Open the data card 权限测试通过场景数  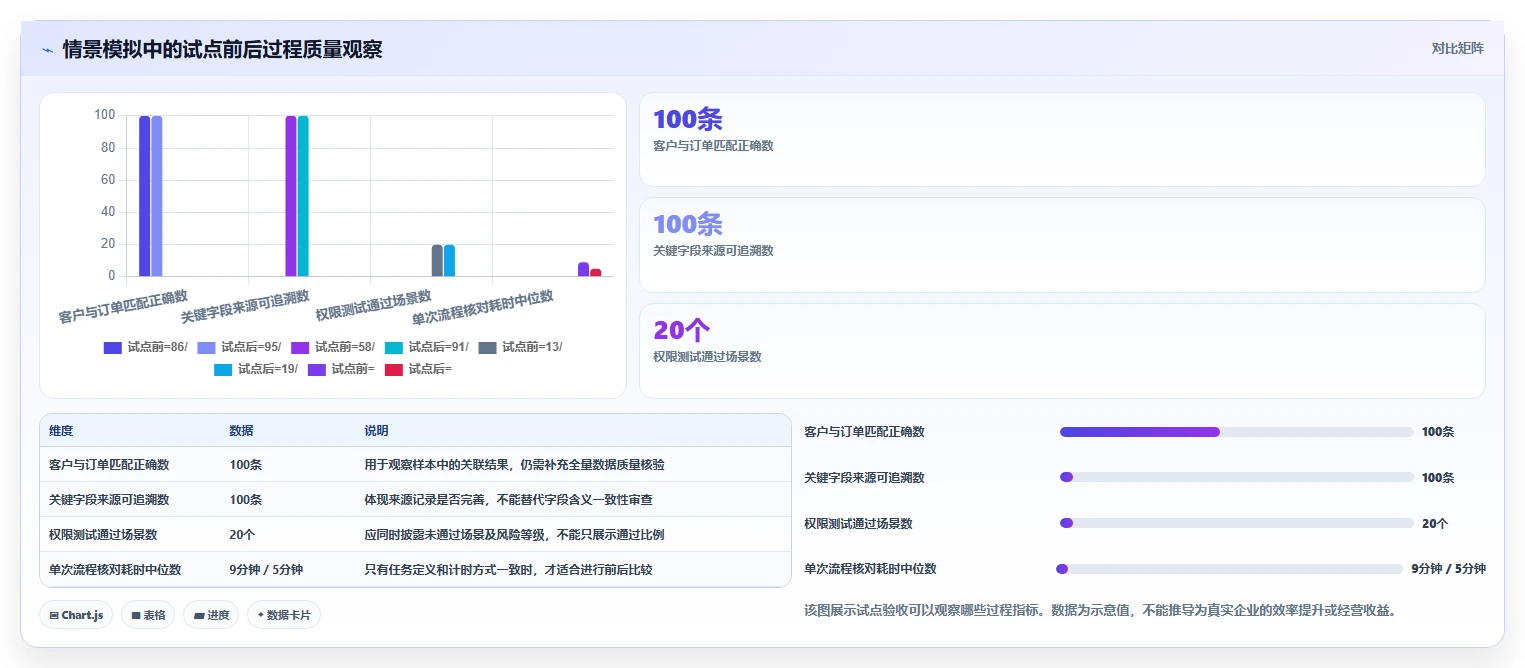point(1062,351)
